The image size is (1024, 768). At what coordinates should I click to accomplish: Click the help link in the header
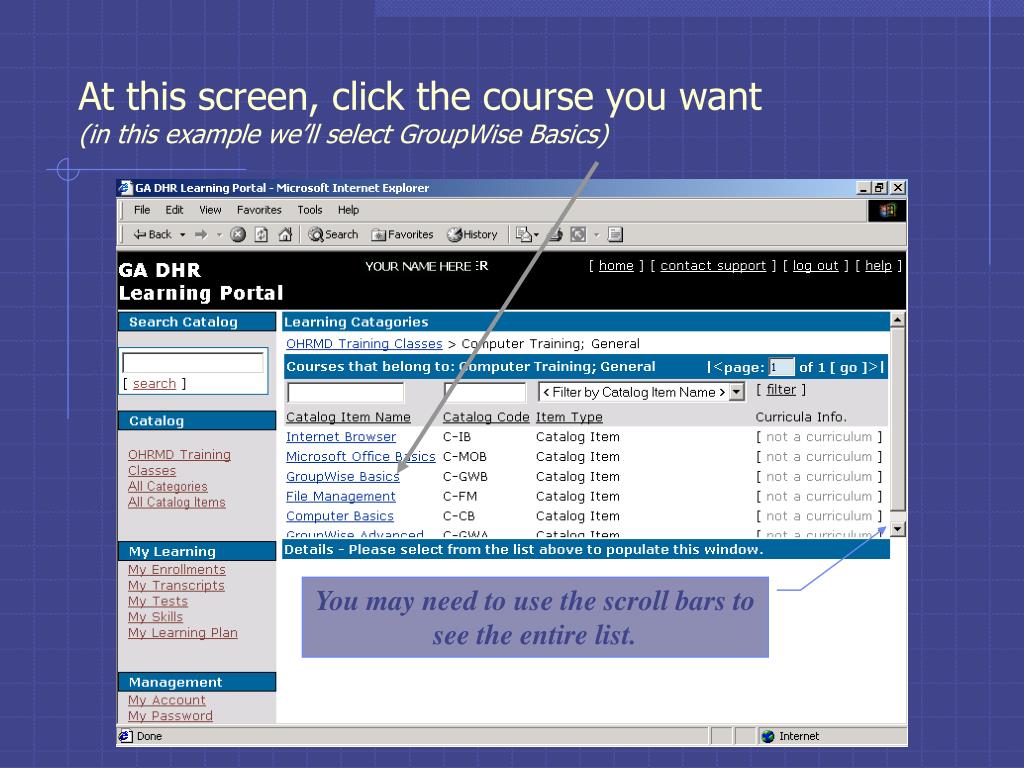click(x=878, y=266)
